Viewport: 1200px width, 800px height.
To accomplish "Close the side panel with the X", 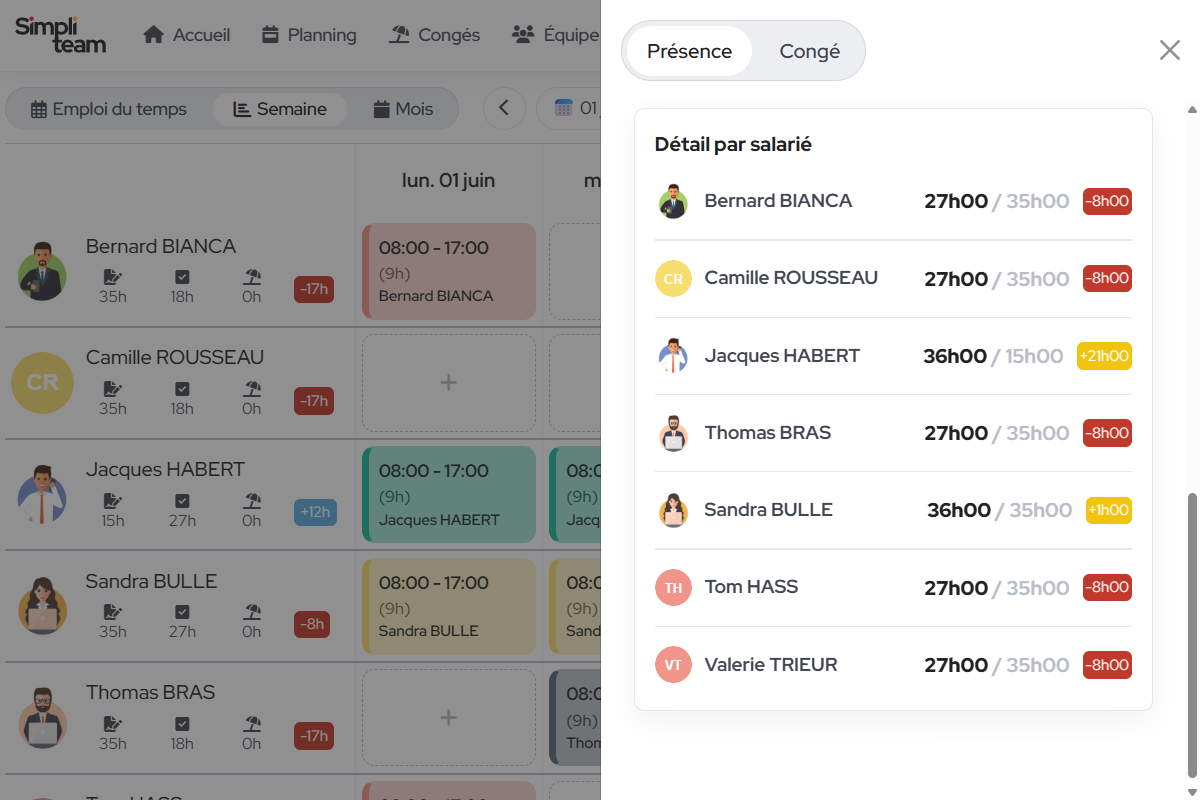I will click(1169, 50).
